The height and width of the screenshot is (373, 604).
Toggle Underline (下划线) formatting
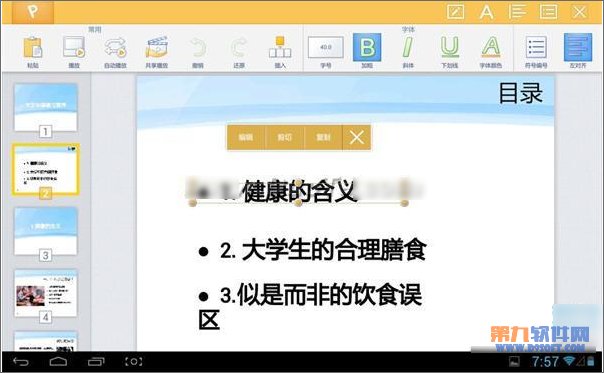click(x=450, y=47)
